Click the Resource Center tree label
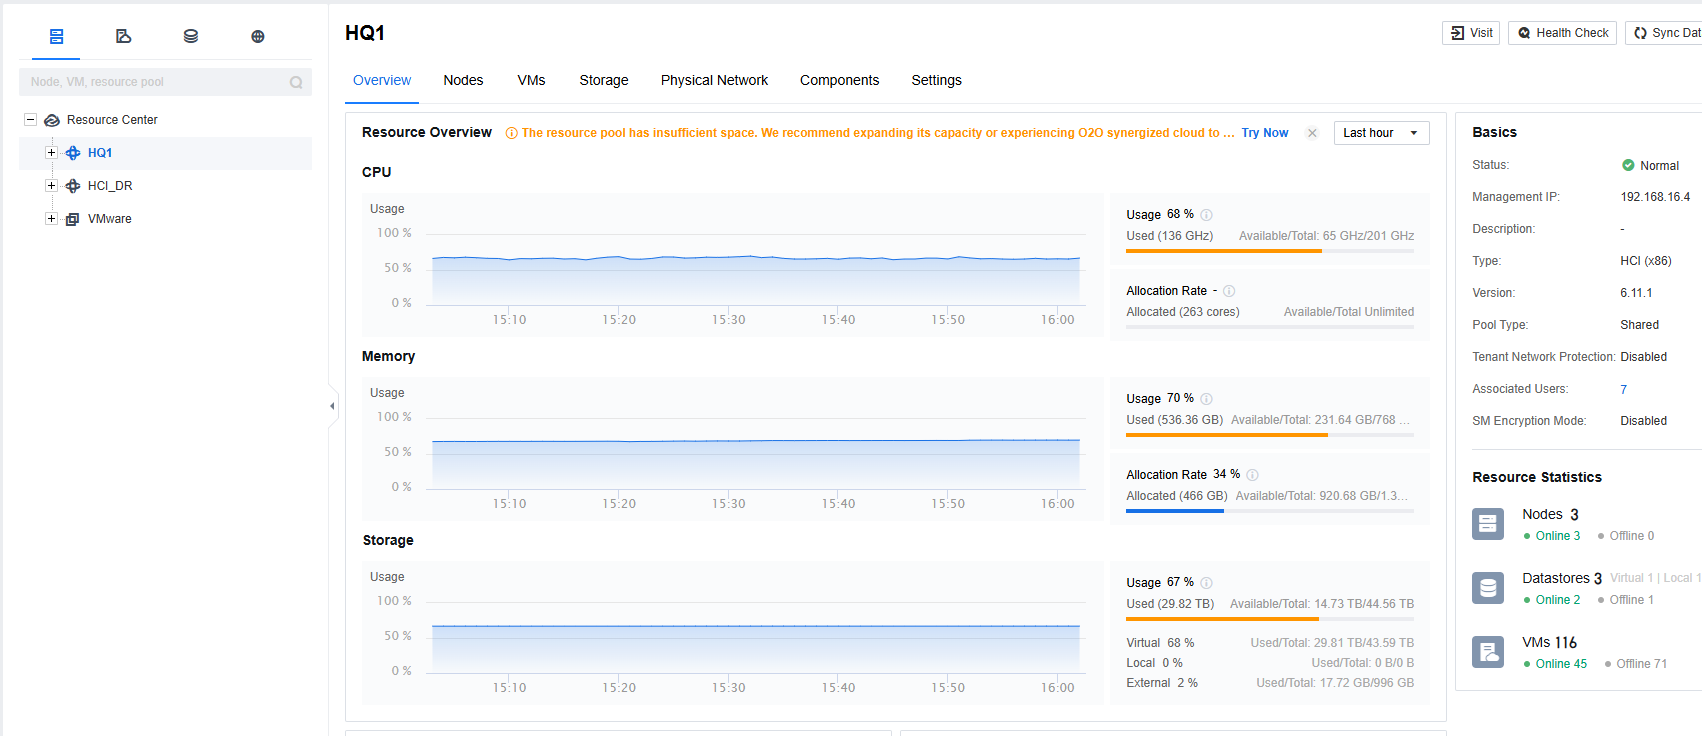The image size is (1702, 736). click(x=112, y=120)
